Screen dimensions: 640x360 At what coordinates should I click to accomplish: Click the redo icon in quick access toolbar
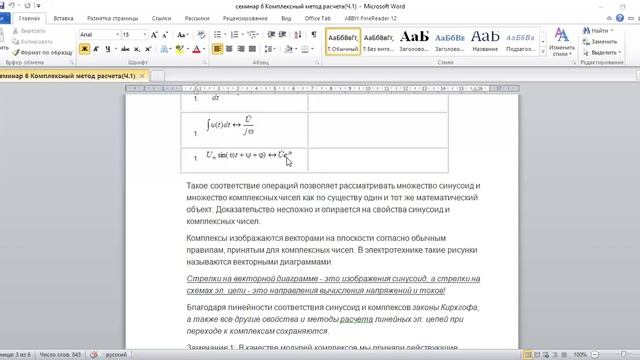pos(27,5)
